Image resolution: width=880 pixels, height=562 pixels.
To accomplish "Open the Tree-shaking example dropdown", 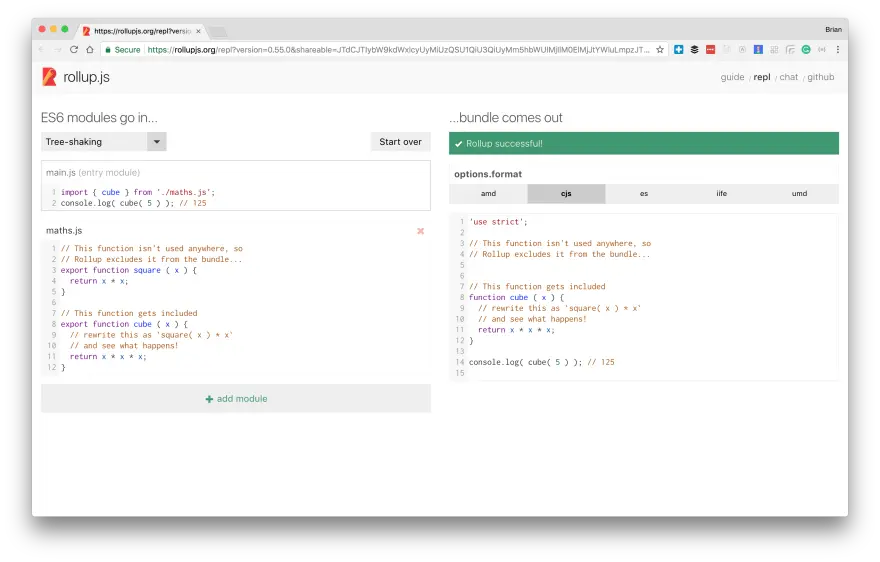I will 104,142.
